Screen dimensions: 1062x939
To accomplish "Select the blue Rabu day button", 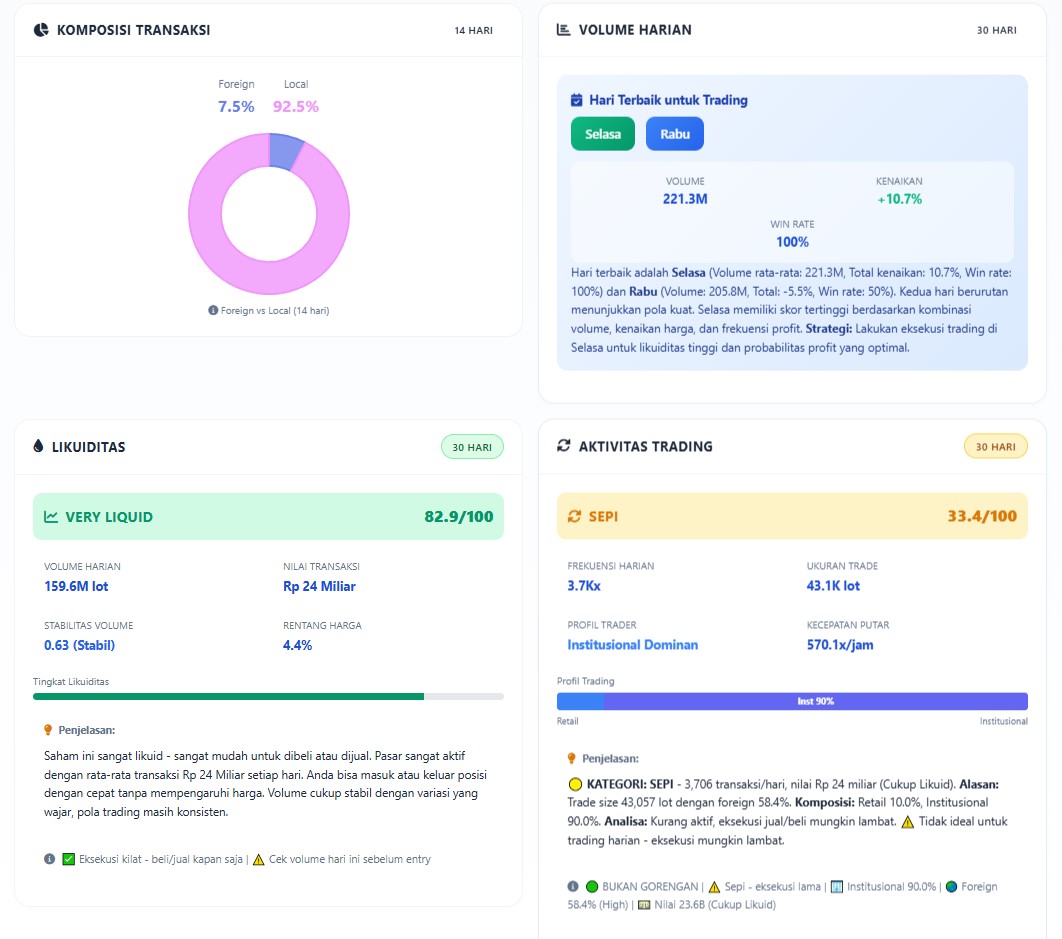I will pos(674,134).
